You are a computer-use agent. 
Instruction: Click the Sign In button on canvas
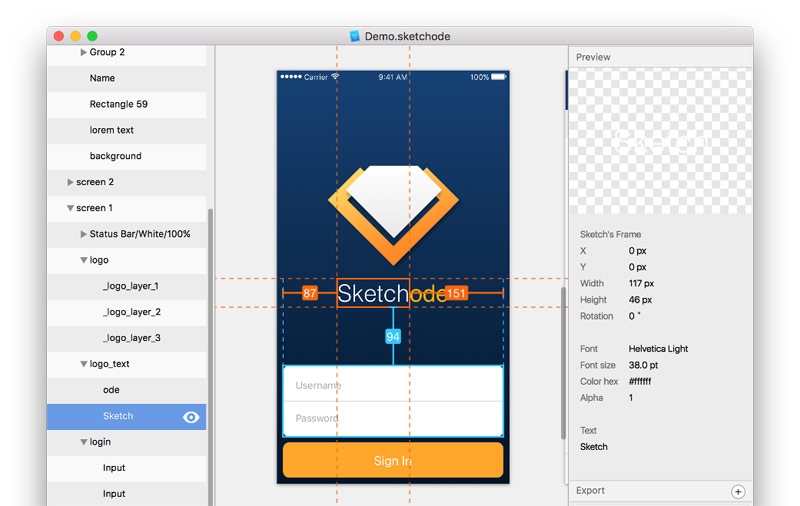tap(393, 461)
